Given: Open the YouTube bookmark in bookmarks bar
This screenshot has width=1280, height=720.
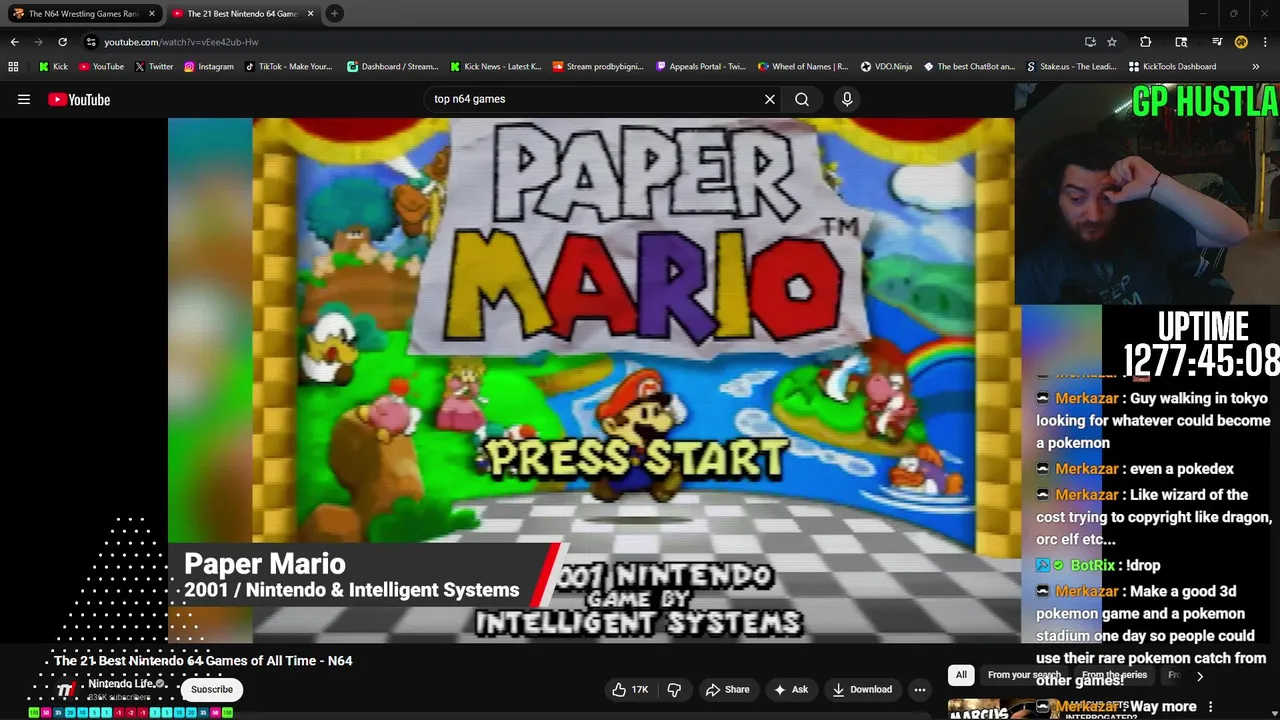Looking at the screenshot, I should (100, 67).
